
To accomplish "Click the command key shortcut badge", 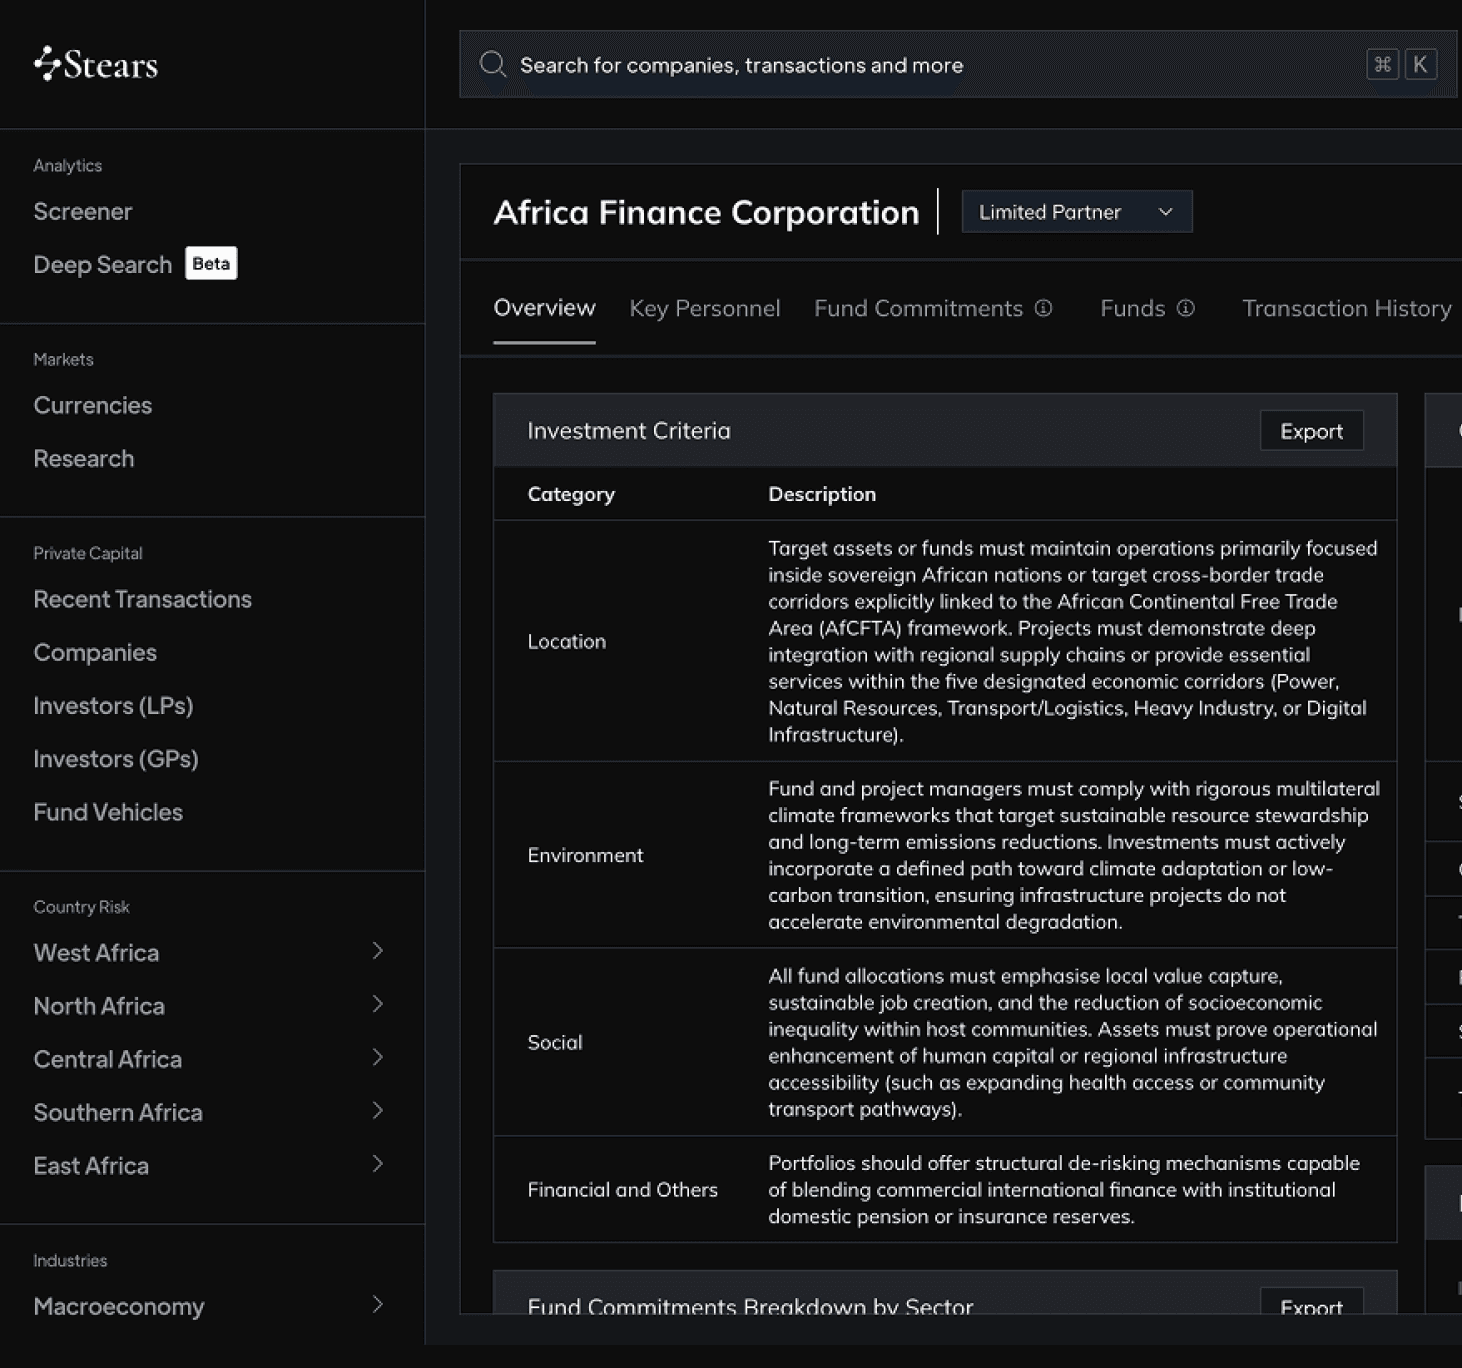I will [1382, 65].
